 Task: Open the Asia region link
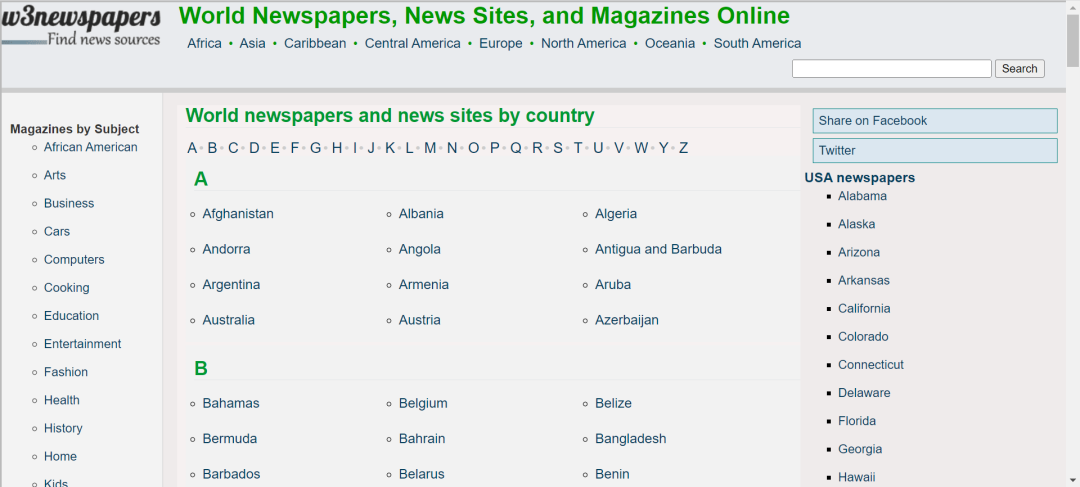click(252, 43)
